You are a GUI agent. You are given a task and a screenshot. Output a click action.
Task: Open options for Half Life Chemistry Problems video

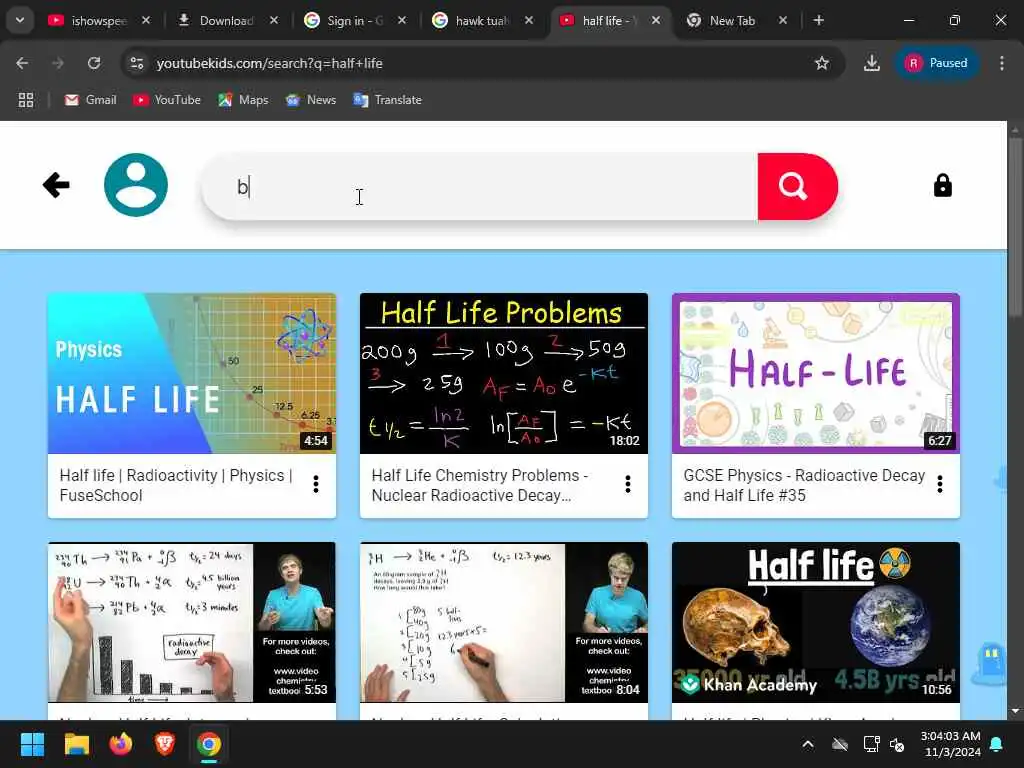click(628, 484)
